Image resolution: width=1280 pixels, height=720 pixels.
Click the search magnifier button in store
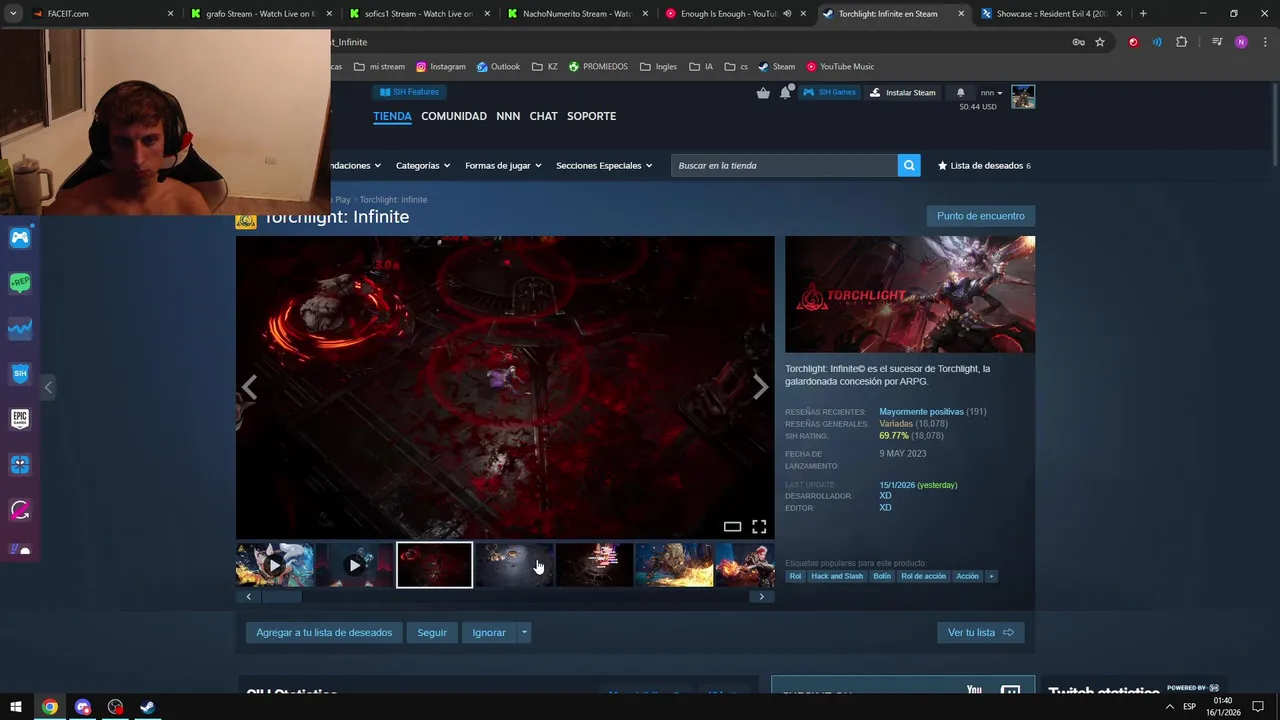[909, 165]
